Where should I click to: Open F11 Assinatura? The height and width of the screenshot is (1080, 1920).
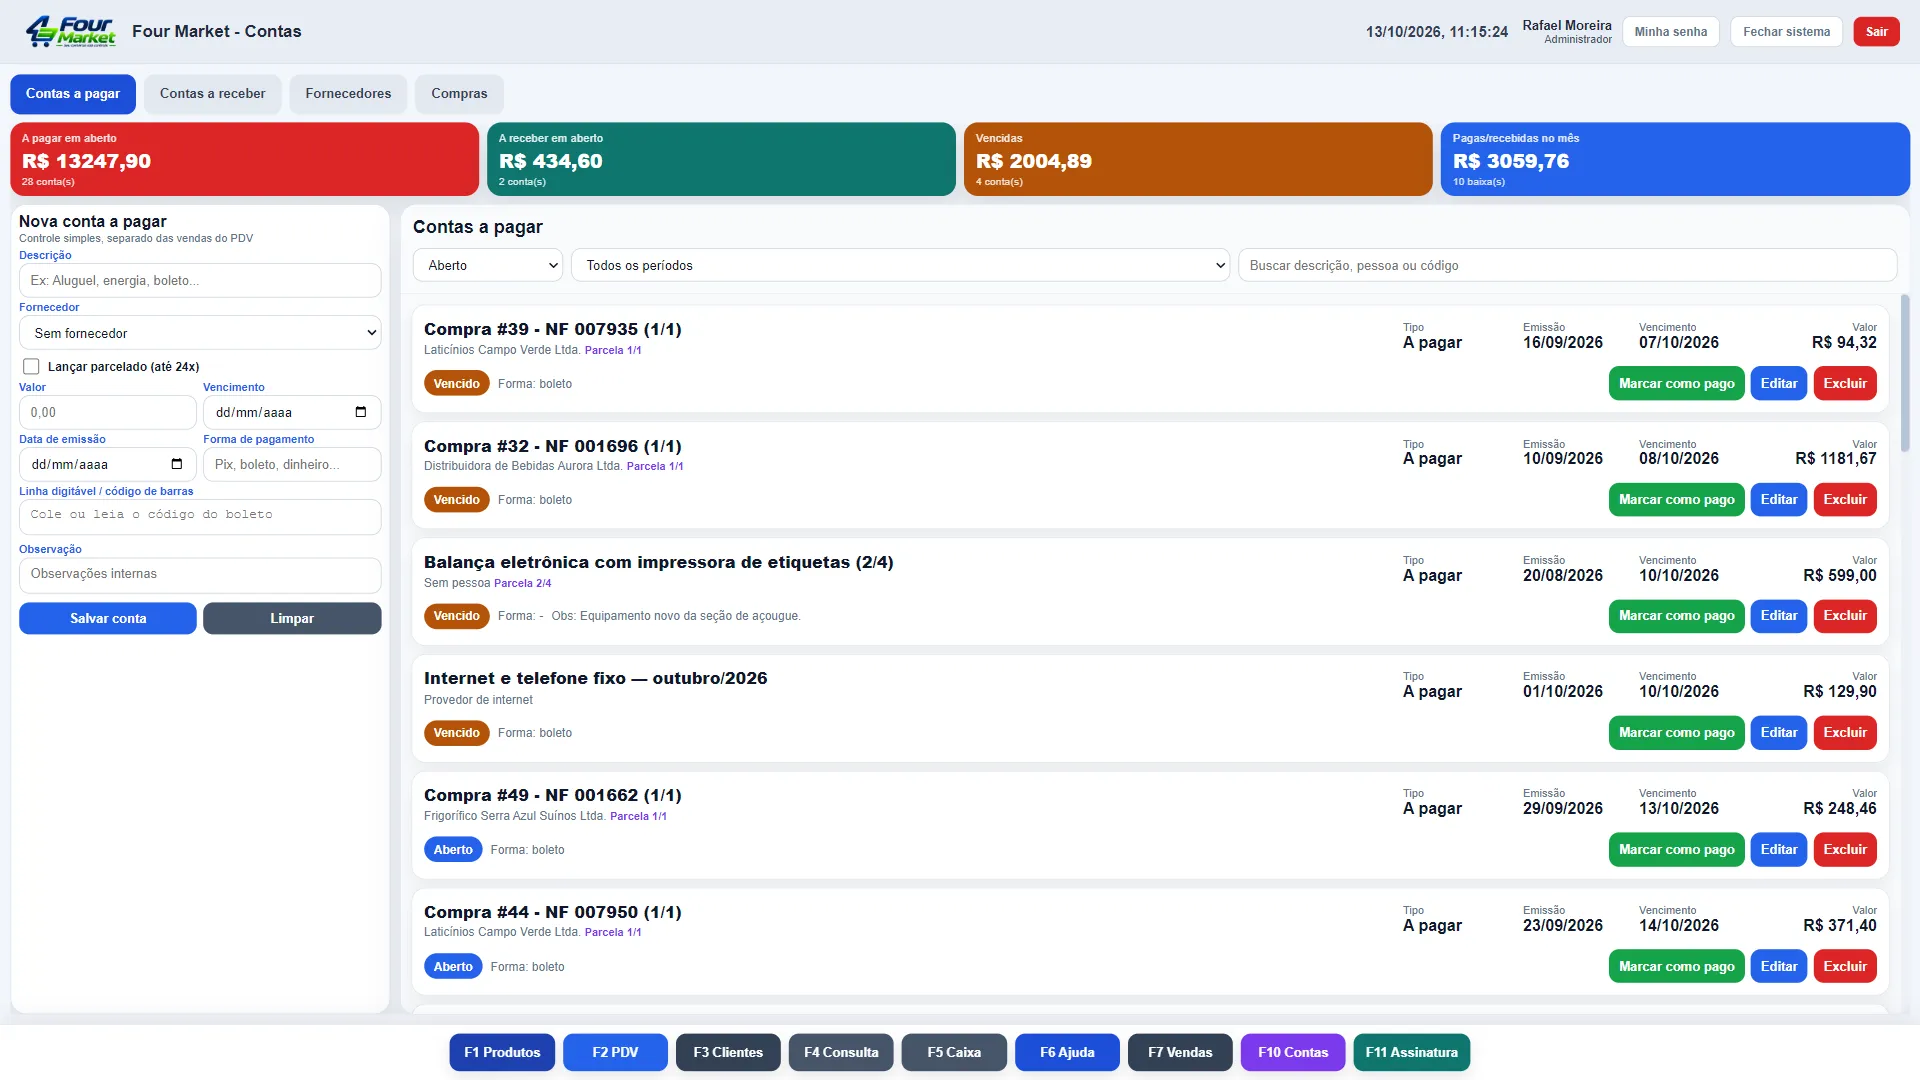pos(1411,1052)
